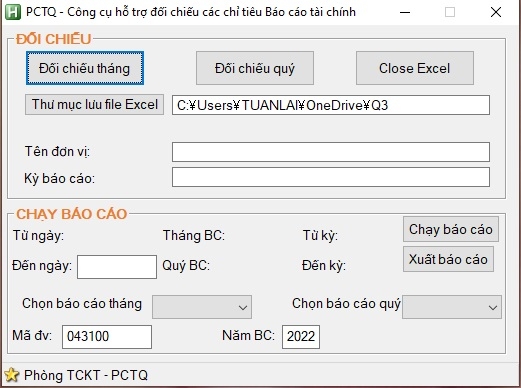Click the Kỳ báo cáo input field

click(x=331, y=177)
